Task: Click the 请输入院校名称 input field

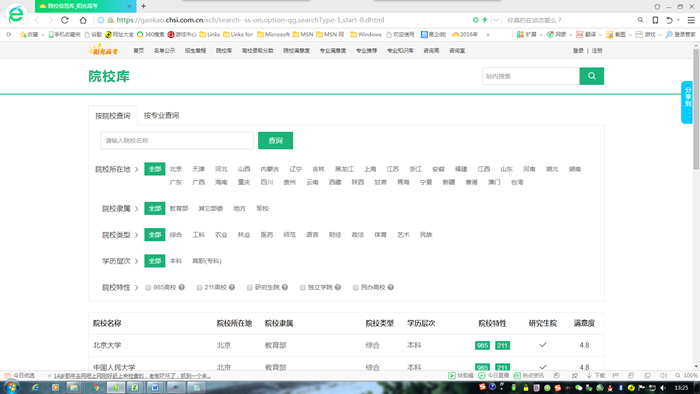Action: click(177, 141)
